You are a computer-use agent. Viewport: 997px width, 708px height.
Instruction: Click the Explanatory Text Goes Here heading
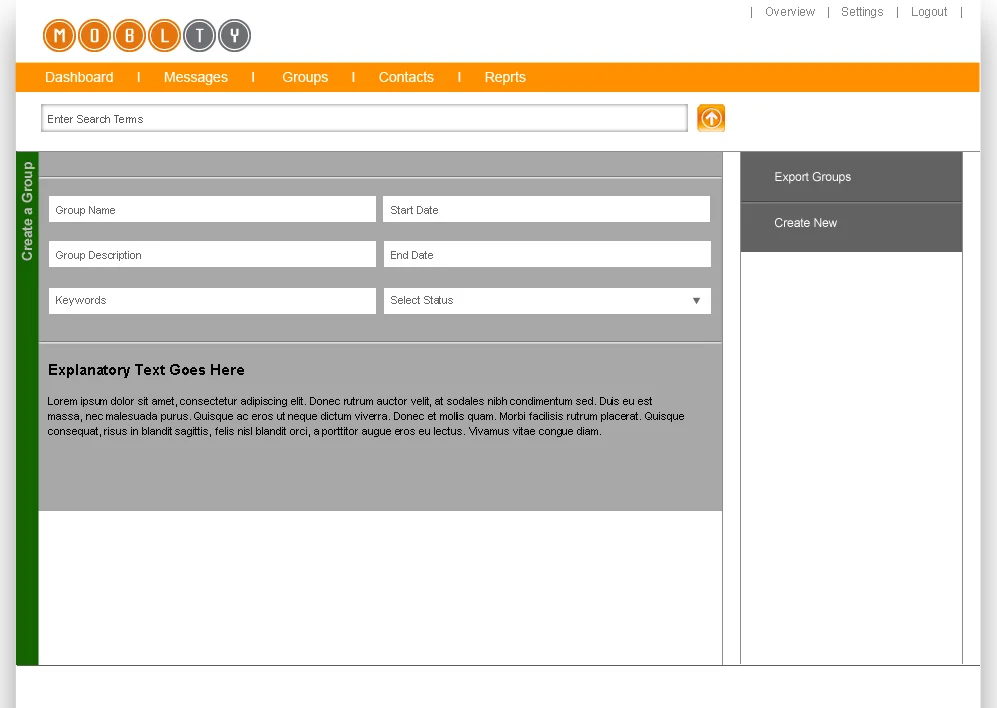[146, 370]
